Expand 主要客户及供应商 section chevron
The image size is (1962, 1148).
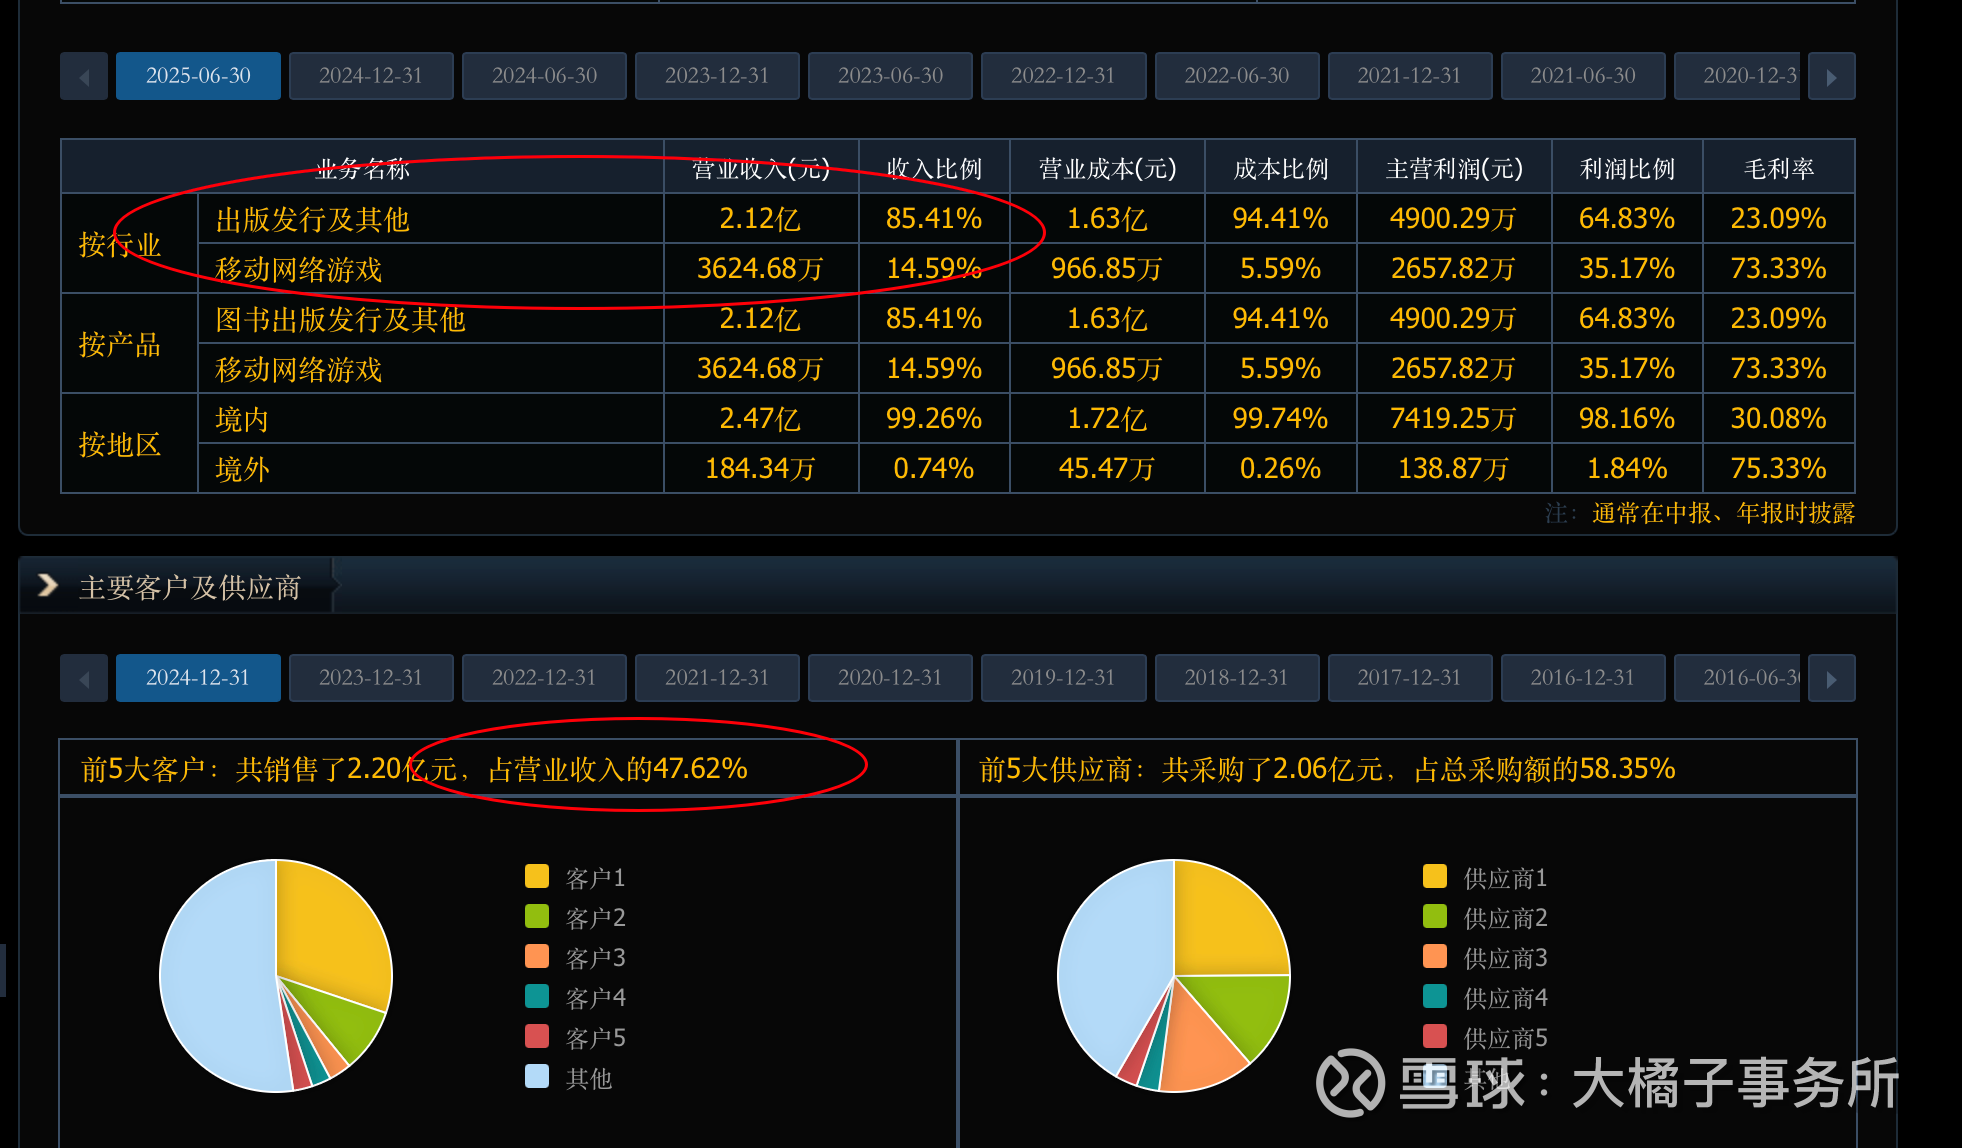point(47,586)
